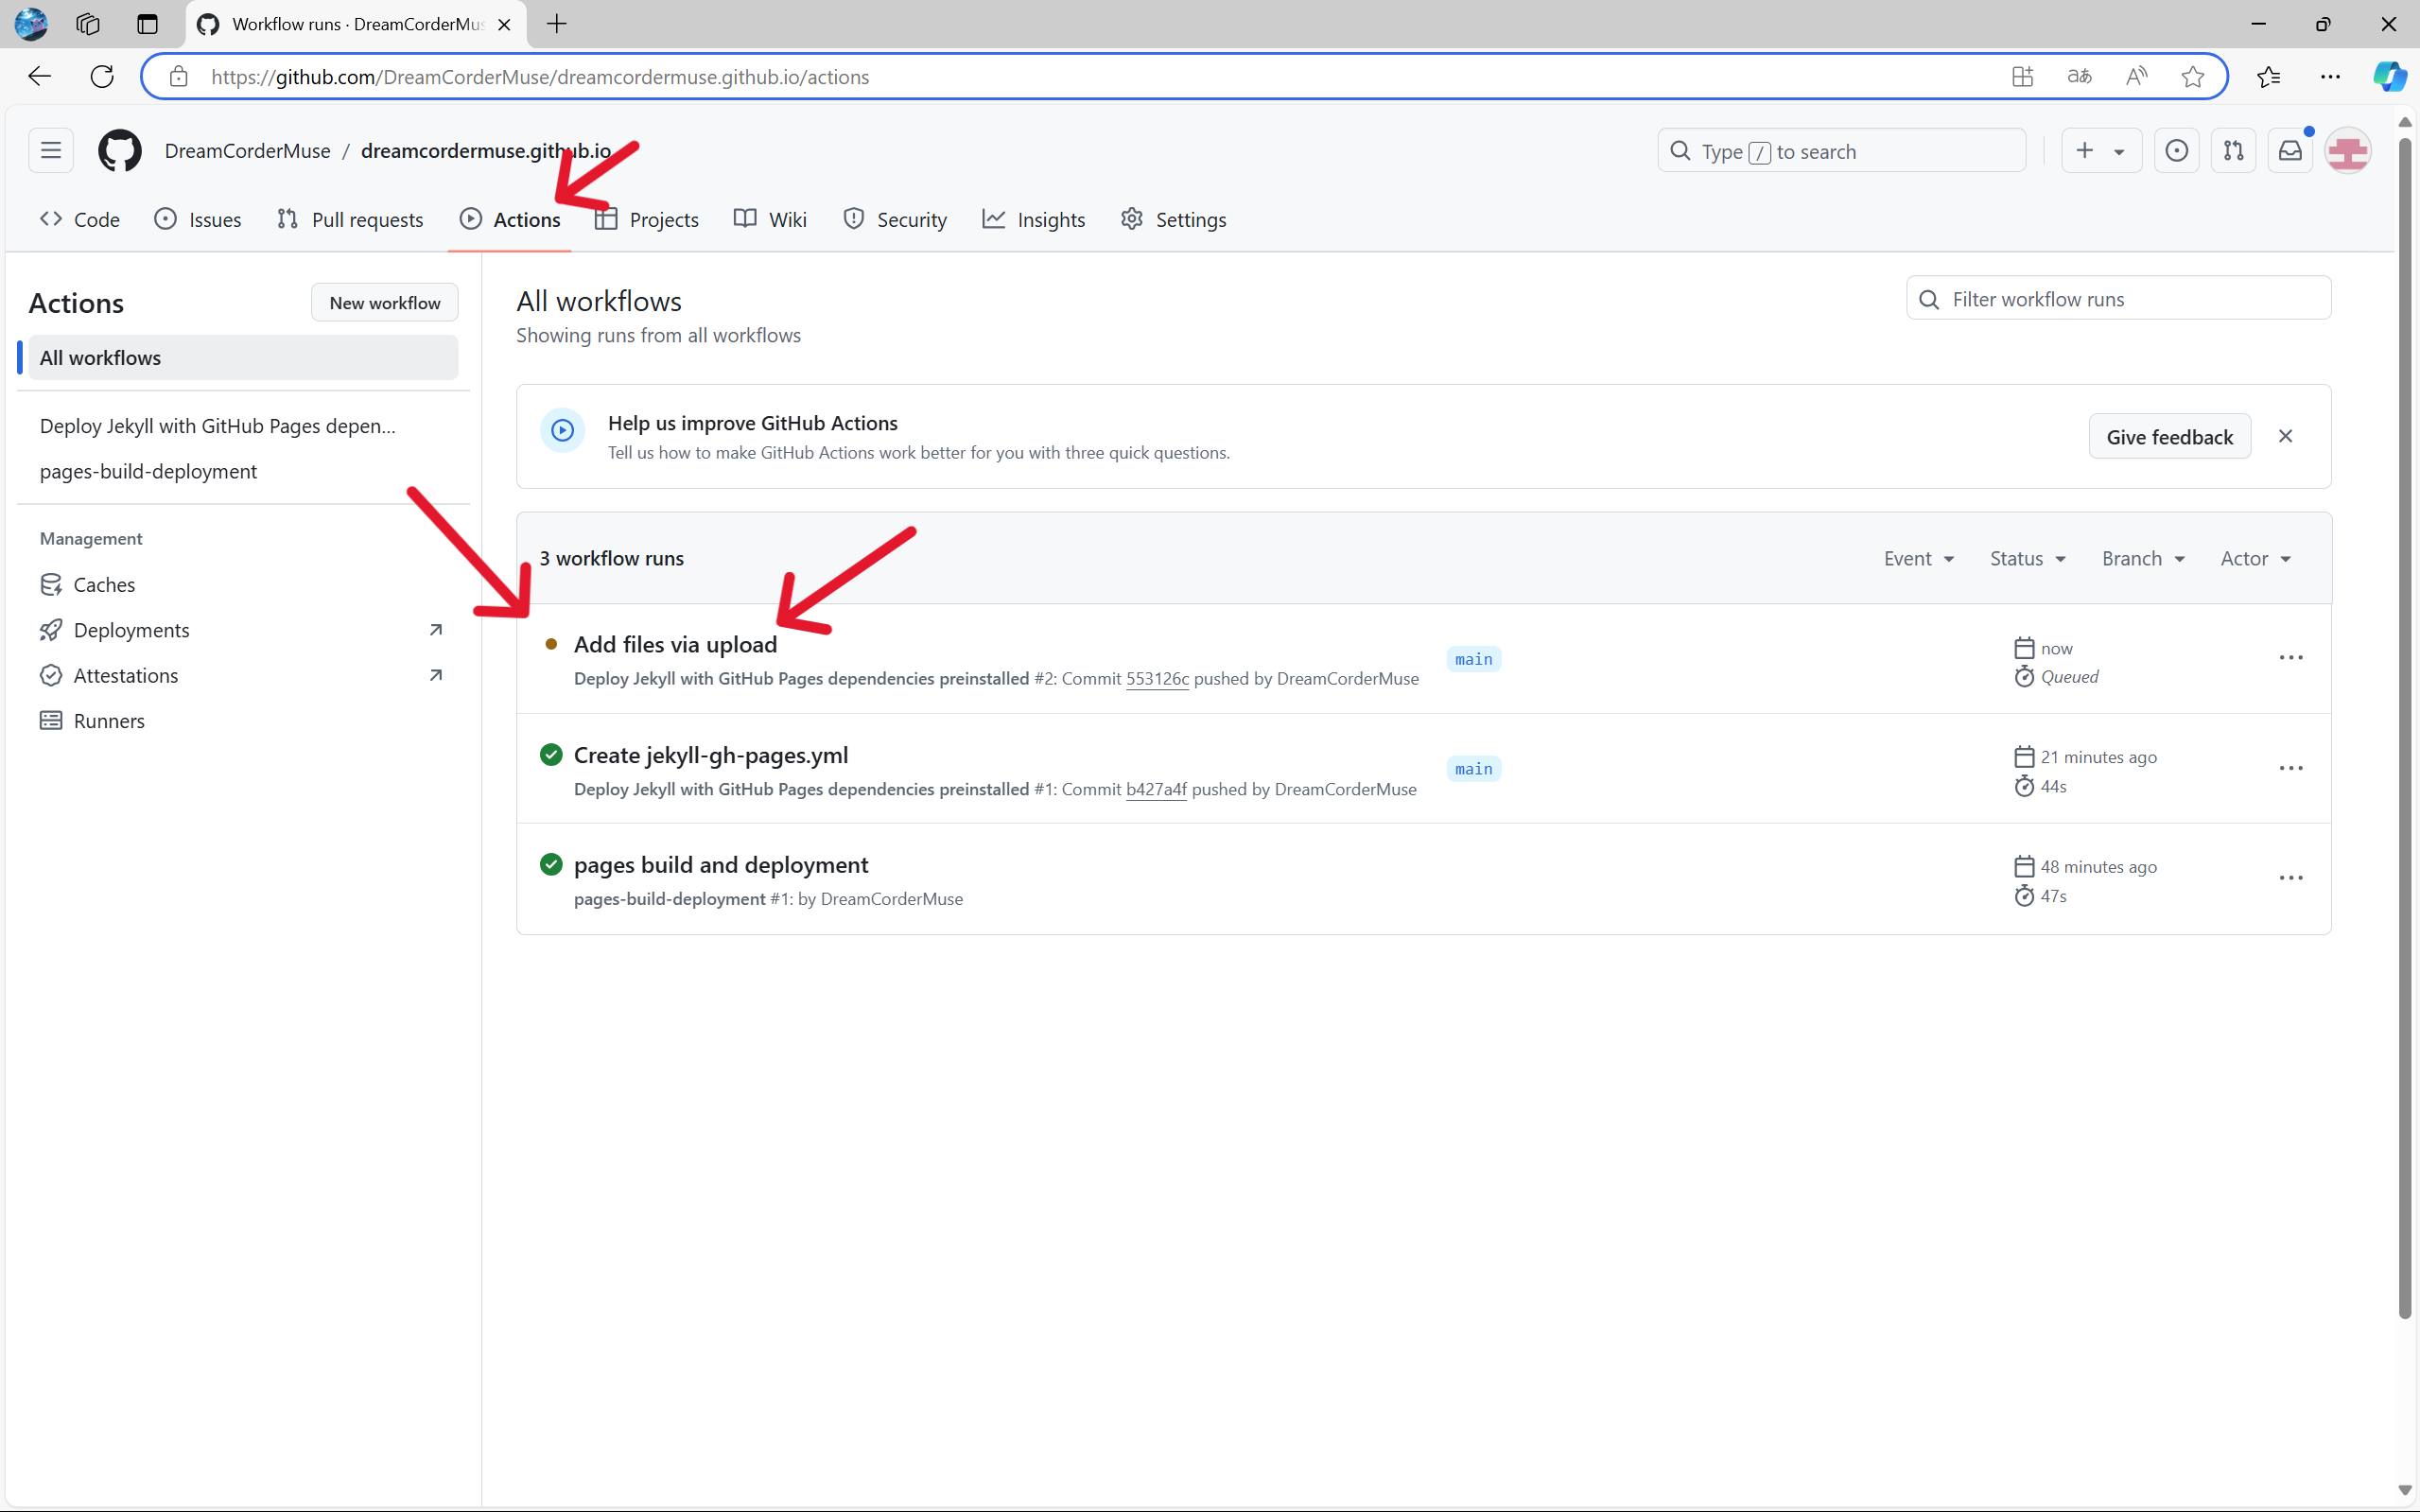Switch to the Security tab
The width and height of the screenshot is (2420, 1512).
coord(895,219)
